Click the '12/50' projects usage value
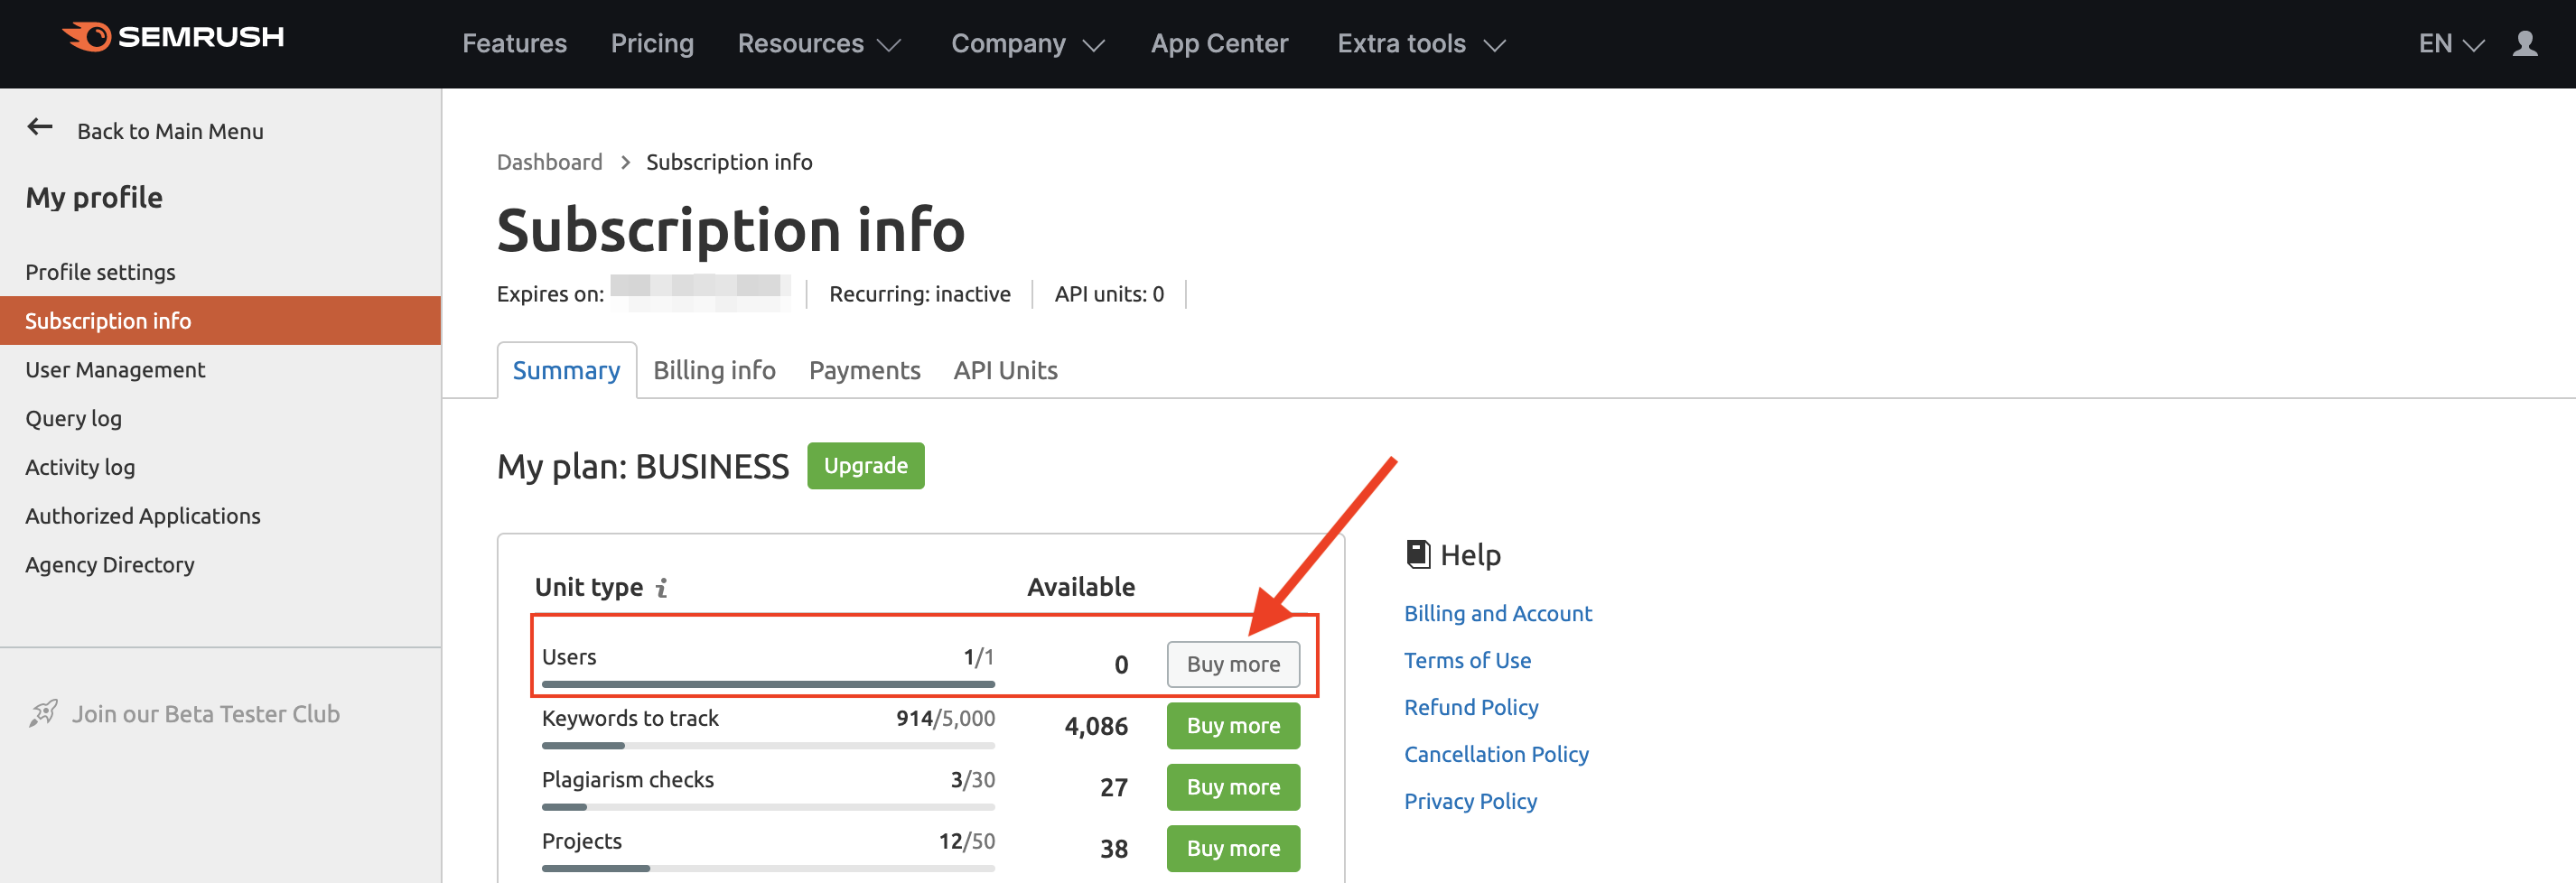 [966, 841]
